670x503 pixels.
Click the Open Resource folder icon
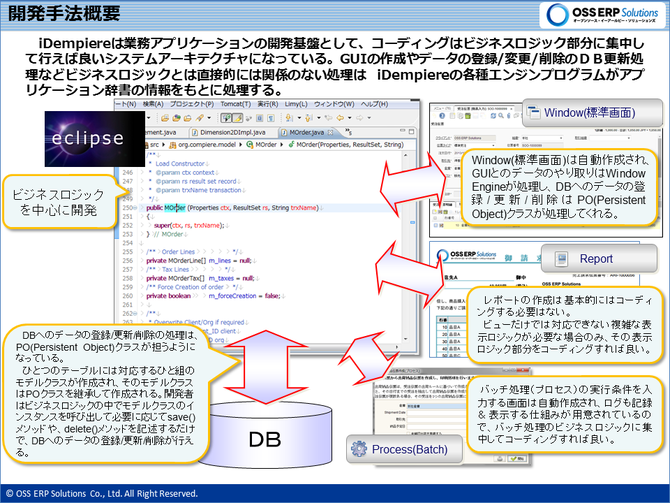point(188,118)
